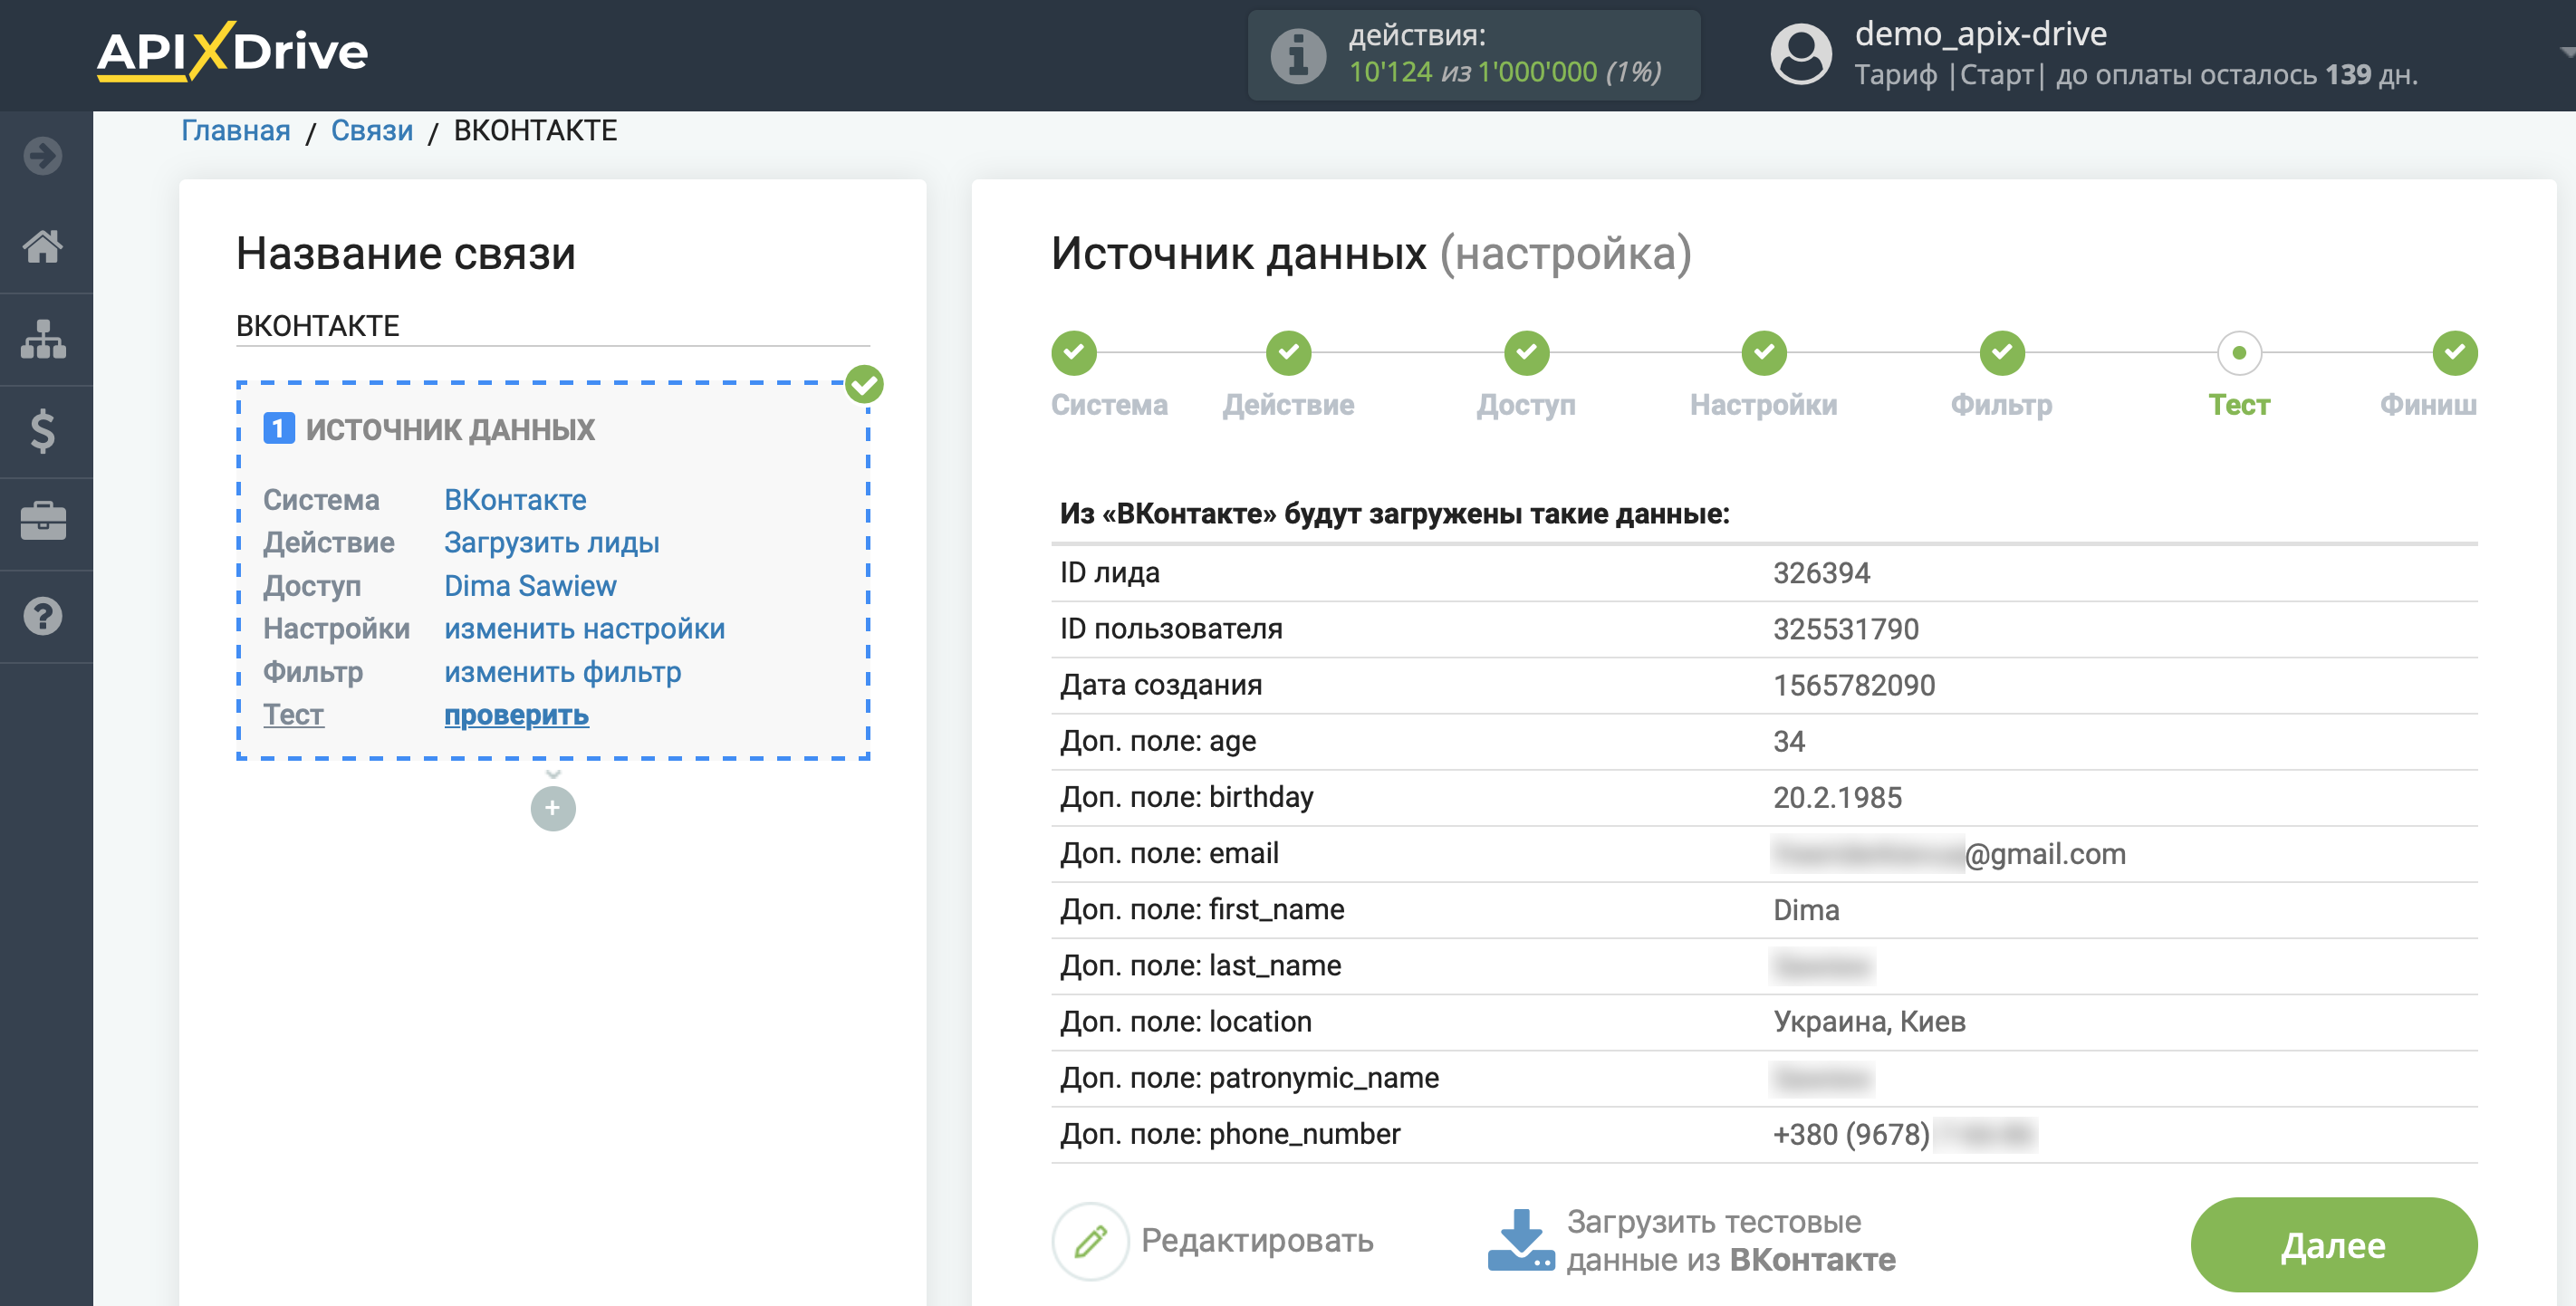Viewport: 2576px width, 1306px height.
Task: Go to the Система step circle
Action: (x=1073, y=353)
